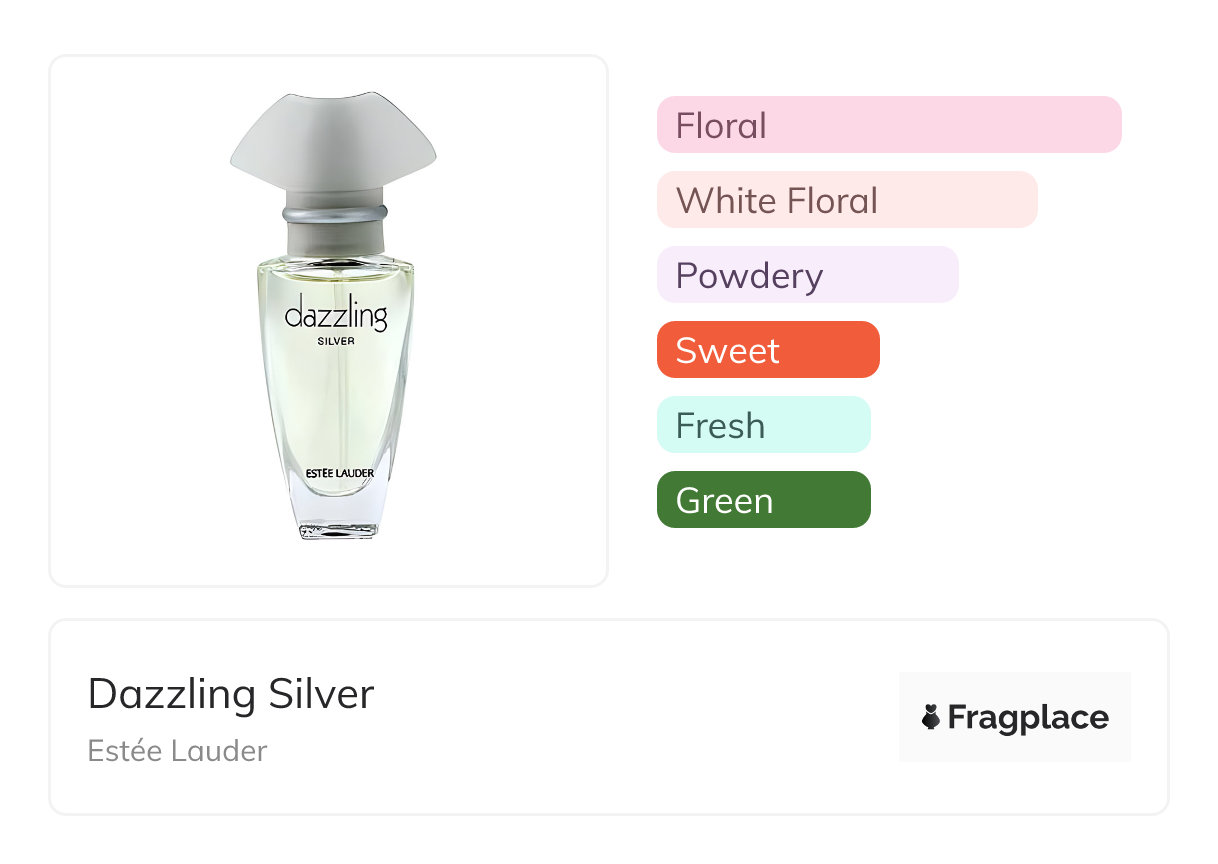
Task: Click the 'SILVER' text on the bottle
Action: pos(334,341)
